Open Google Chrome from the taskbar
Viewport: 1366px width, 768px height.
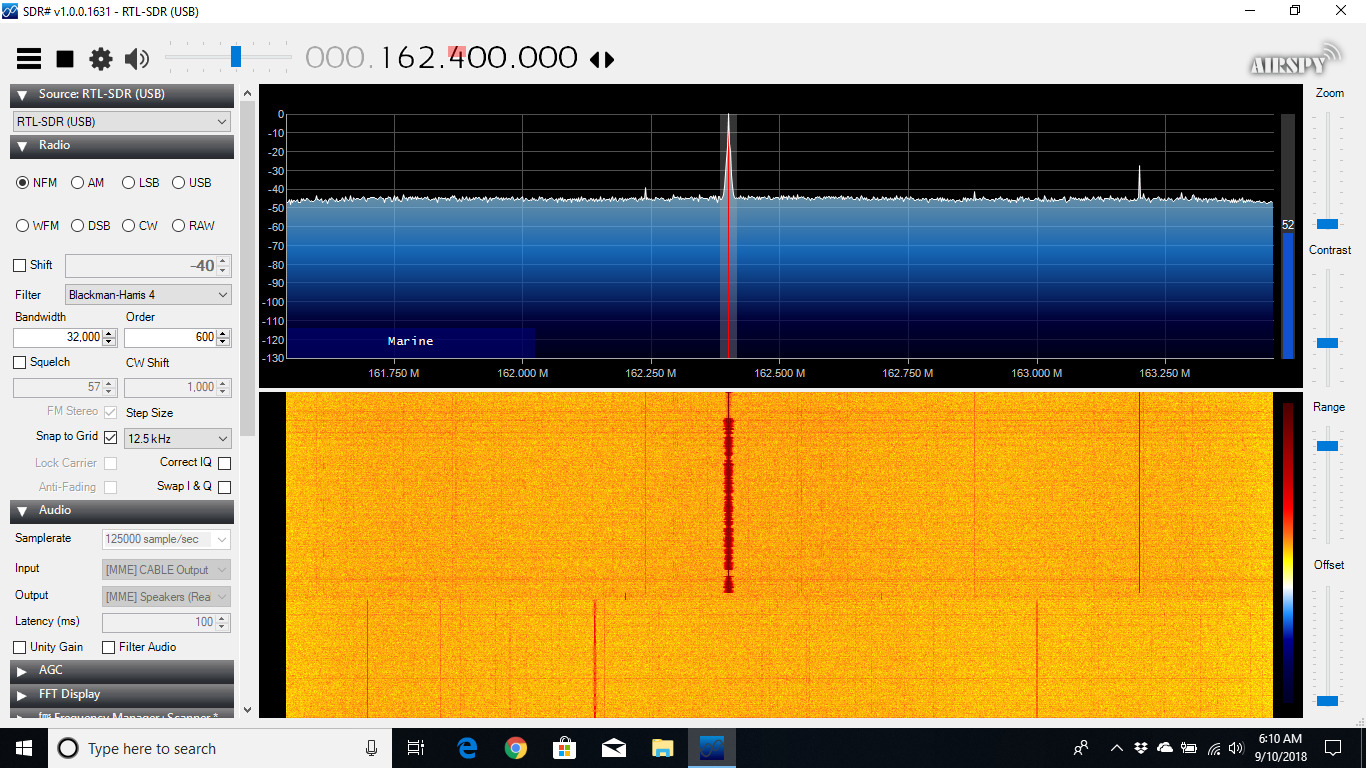click(x=516, y=748)
